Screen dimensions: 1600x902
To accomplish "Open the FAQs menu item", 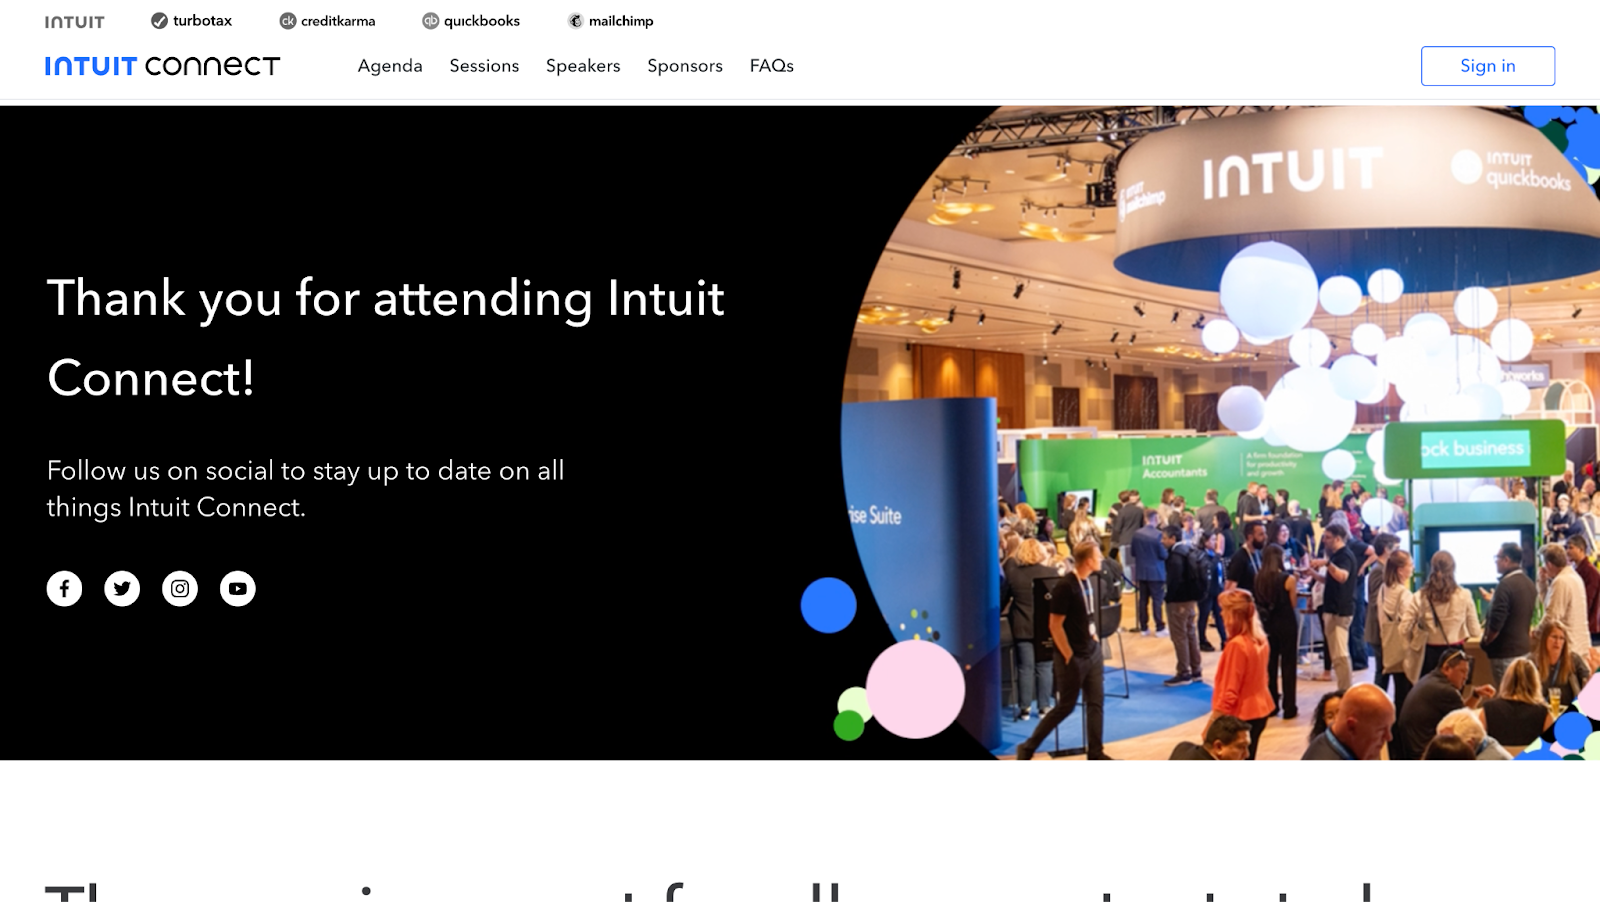I will [x=772, y=66].
